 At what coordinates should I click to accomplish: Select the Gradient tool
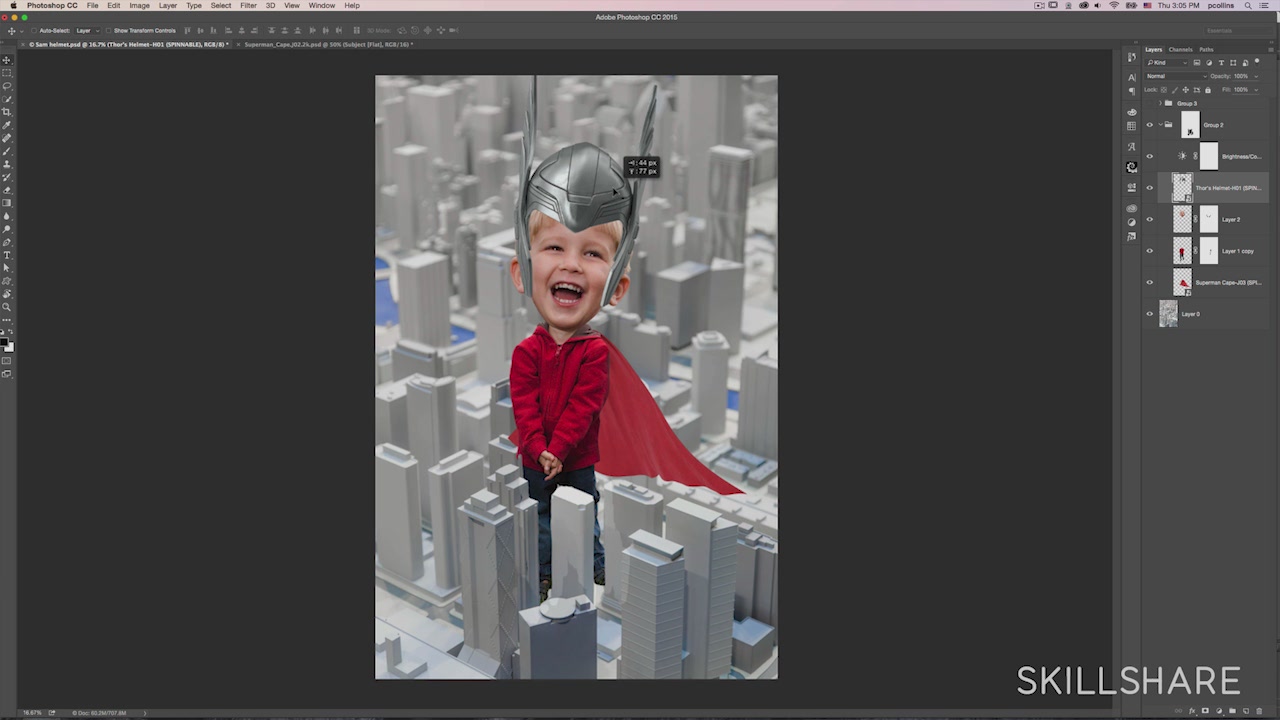7,203
